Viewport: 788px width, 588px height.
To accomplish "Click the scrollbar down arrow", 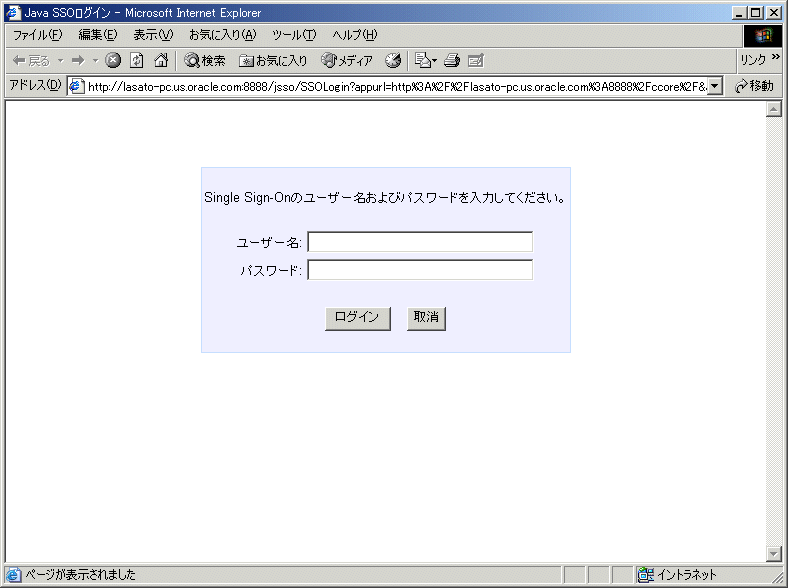I will pyautogui.click(x=773, y=554).
